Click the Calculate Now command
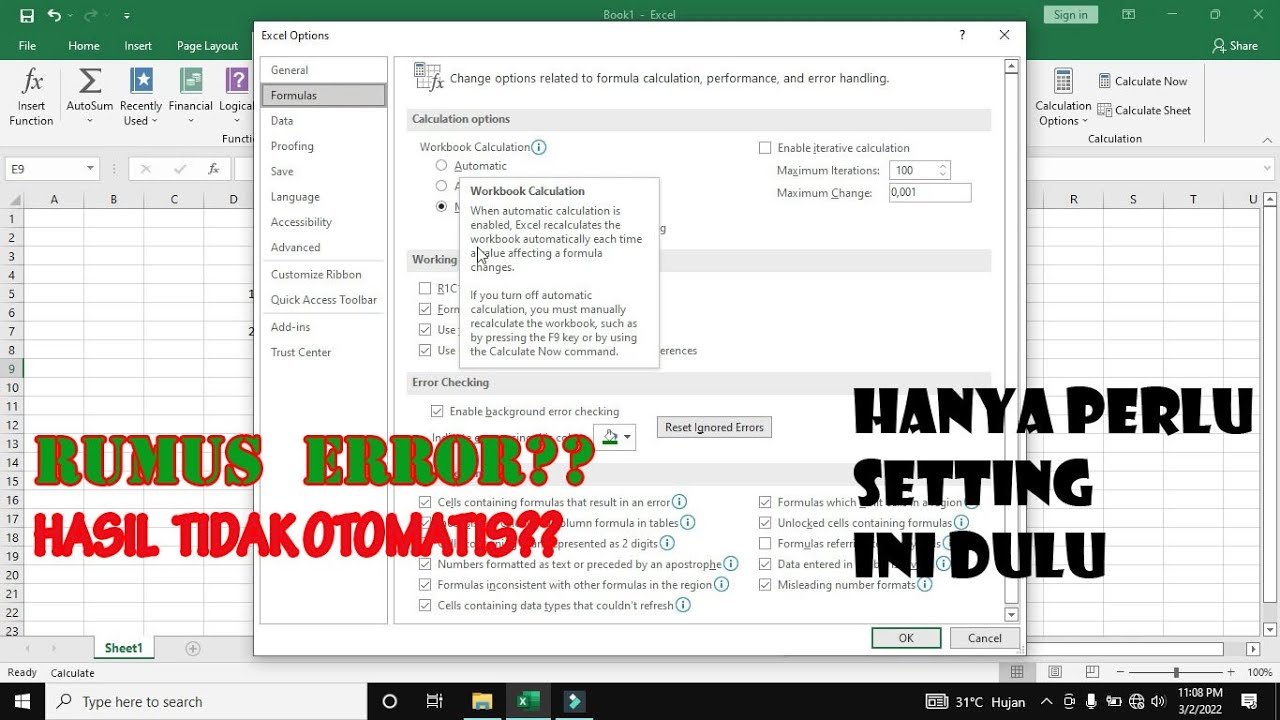 point(1143,81)
